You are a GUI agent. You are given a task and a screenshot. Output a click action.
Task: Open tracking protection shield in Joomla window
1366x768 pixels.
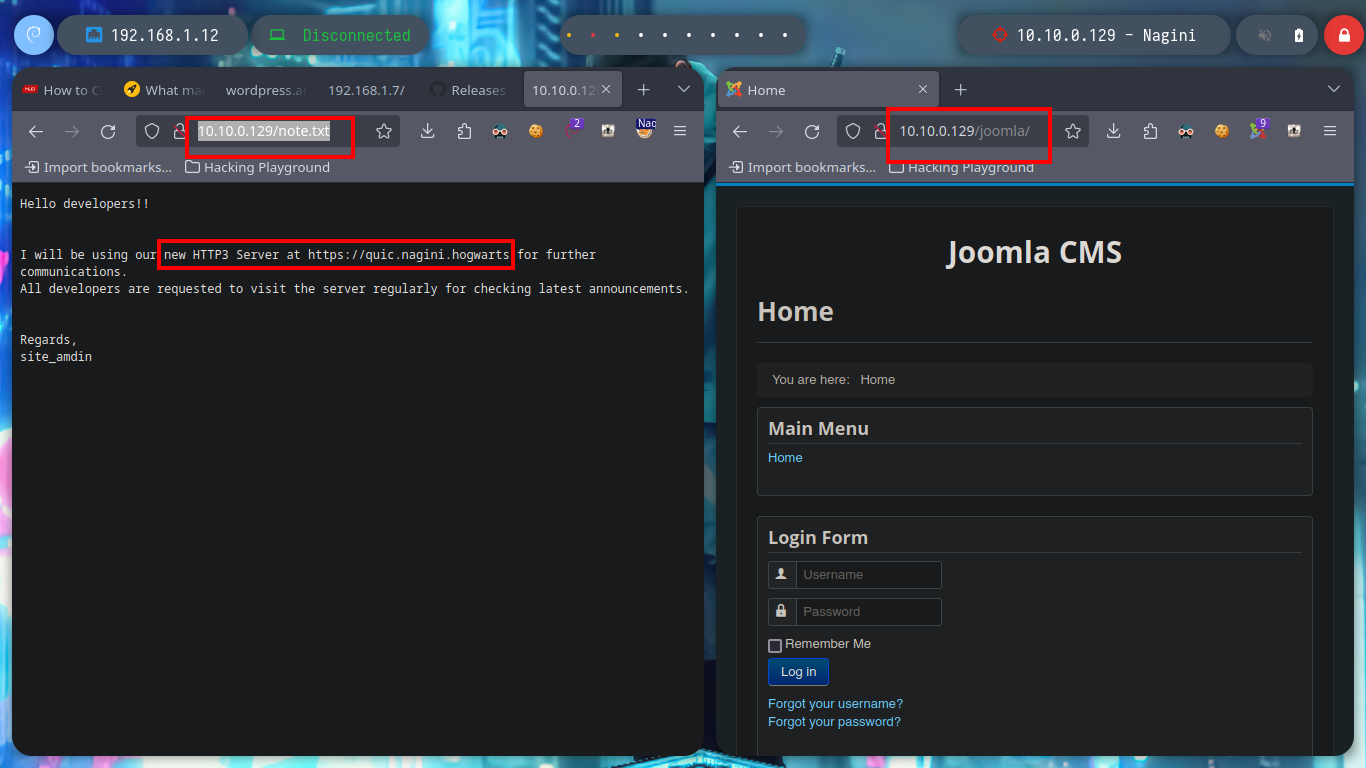tap(853, 131)
